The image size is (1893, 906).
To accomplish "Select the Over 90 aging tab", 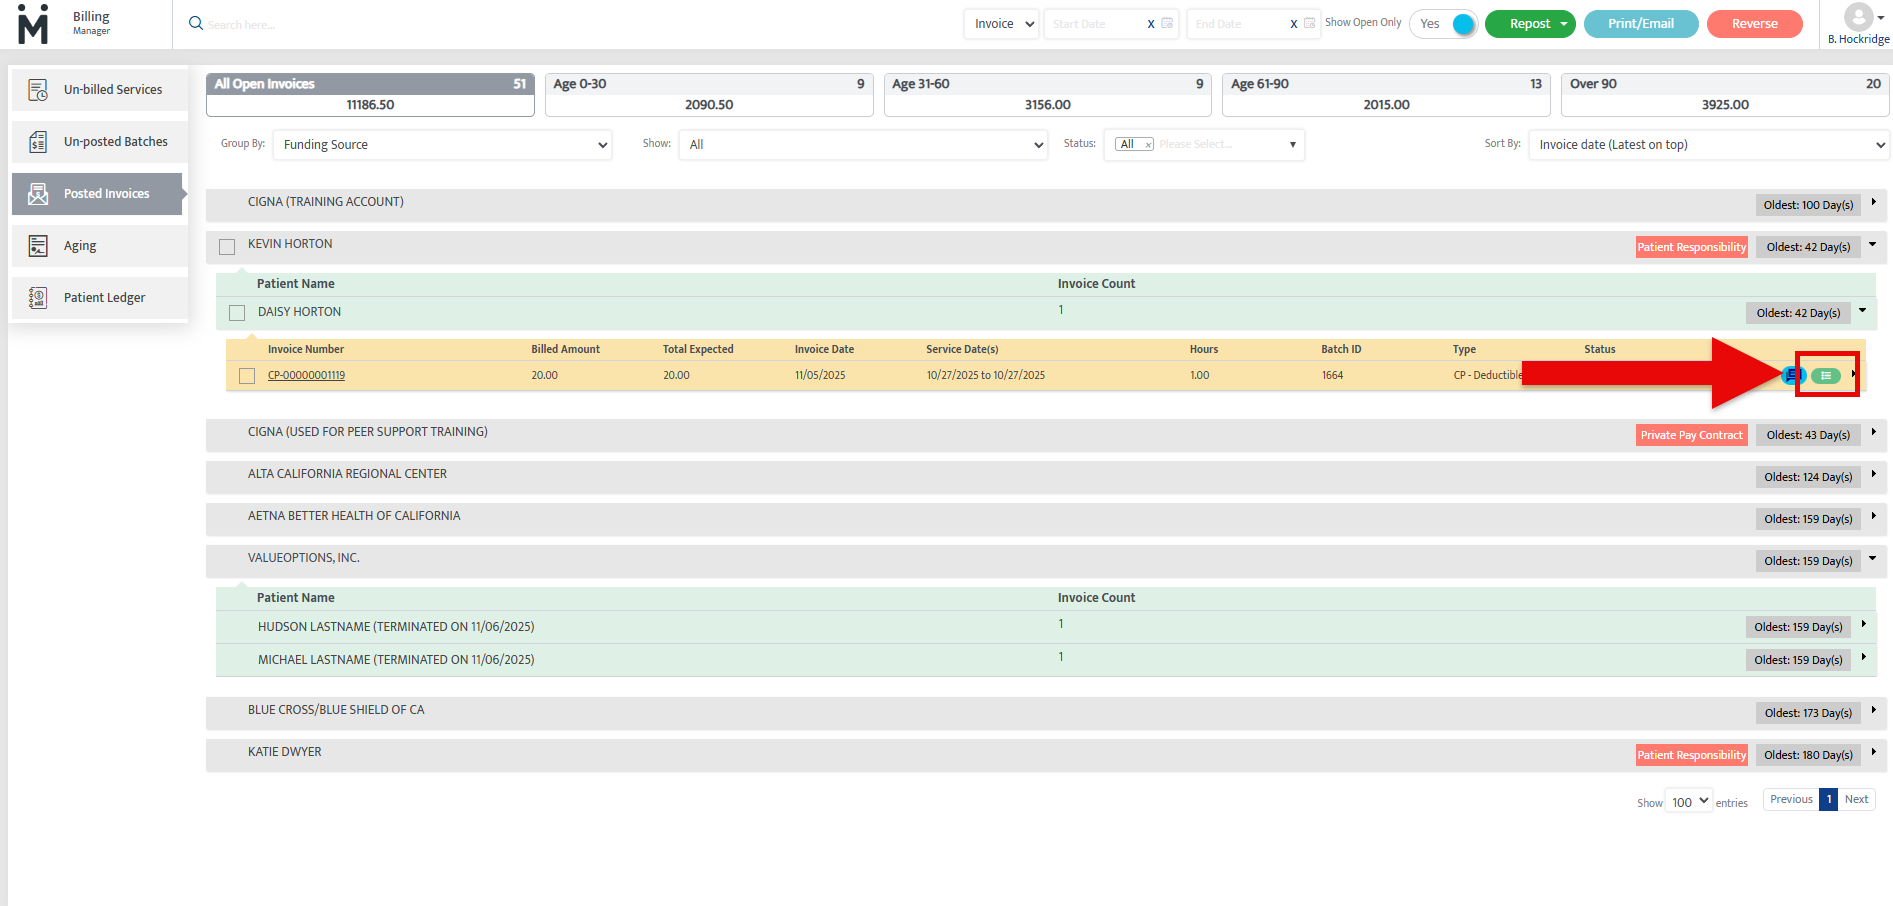I will click(x=1724, y=94).
